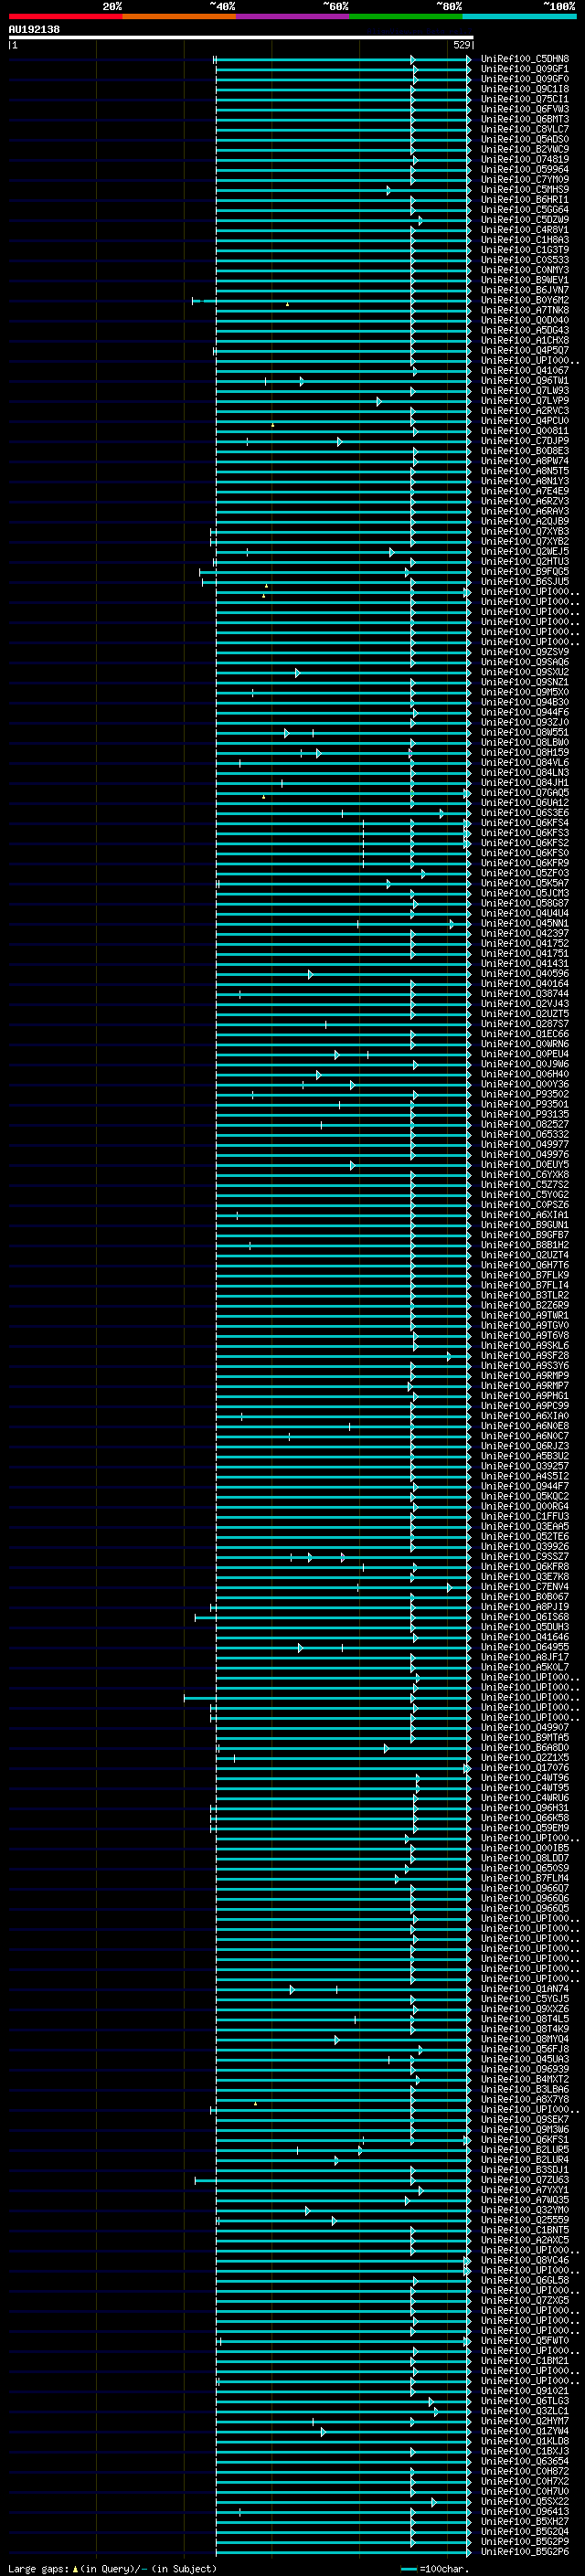Select hit label UniRef100_Q94B30
The width and height of the screenshot is (585, 2576).
tap(524, 703)
